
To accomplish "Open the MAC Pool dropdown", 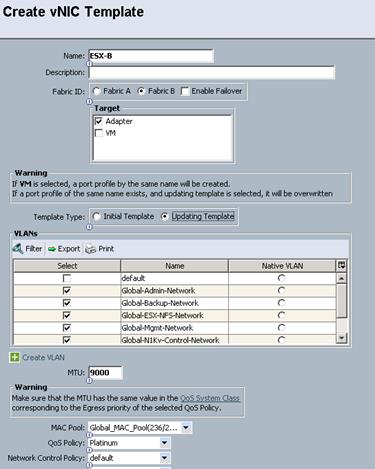I will click(186, 427).
